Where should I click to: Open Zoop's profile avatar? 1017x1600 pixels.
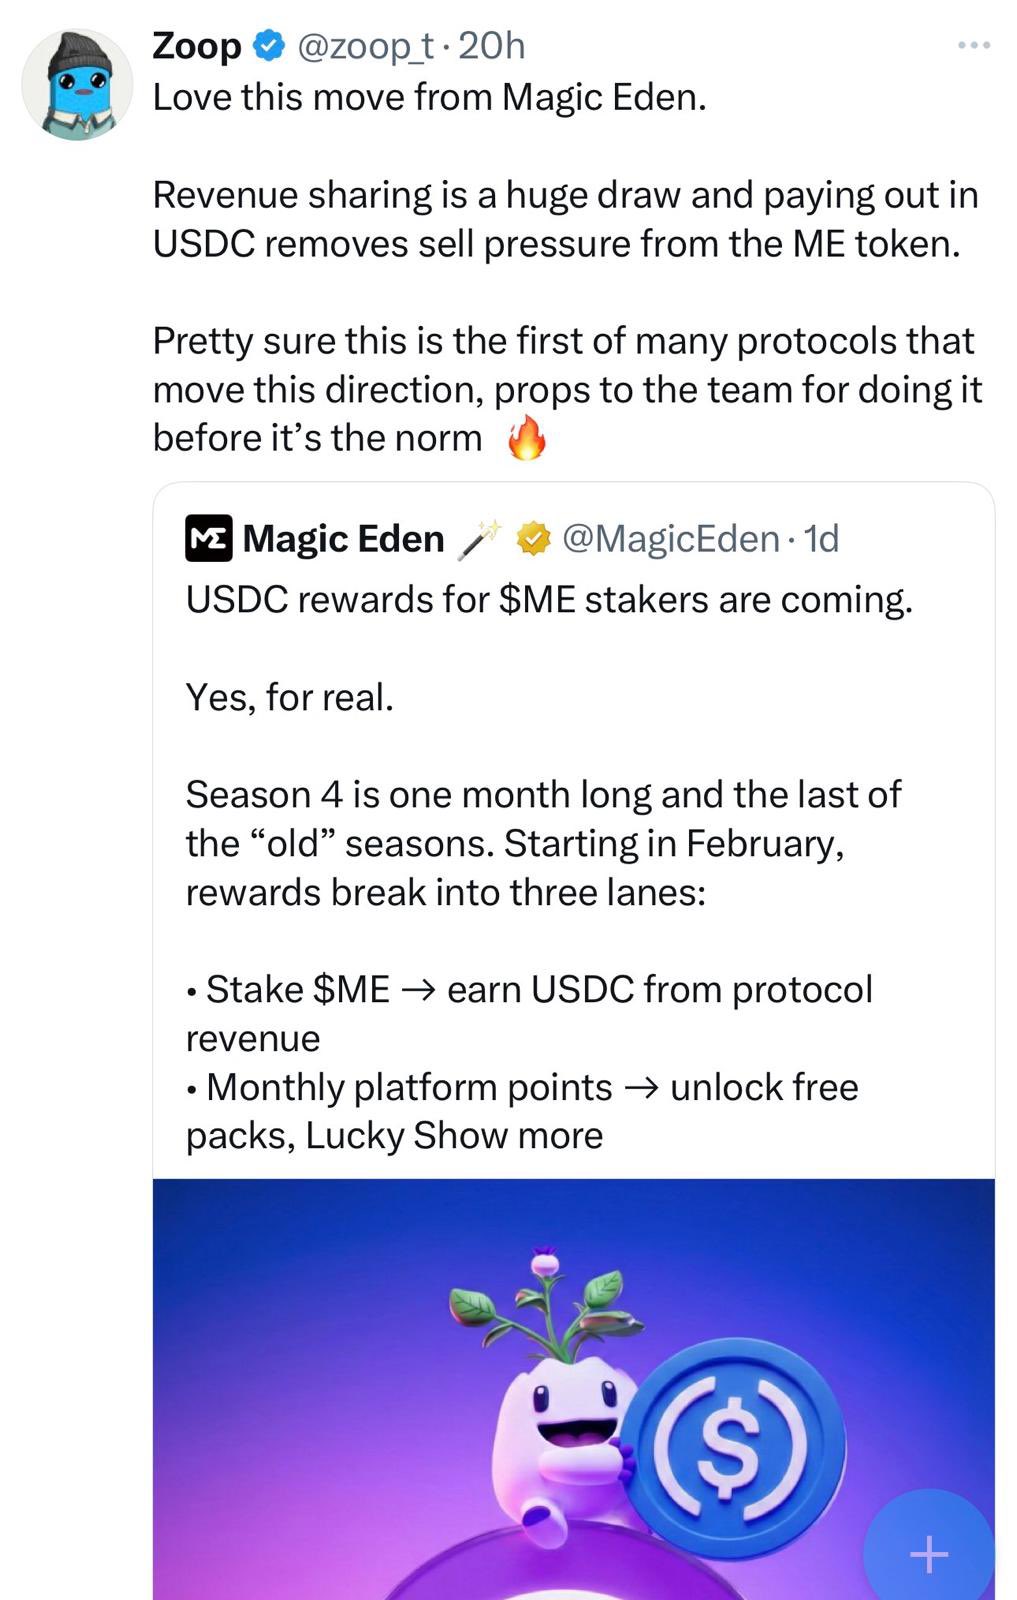click(77, 85)
